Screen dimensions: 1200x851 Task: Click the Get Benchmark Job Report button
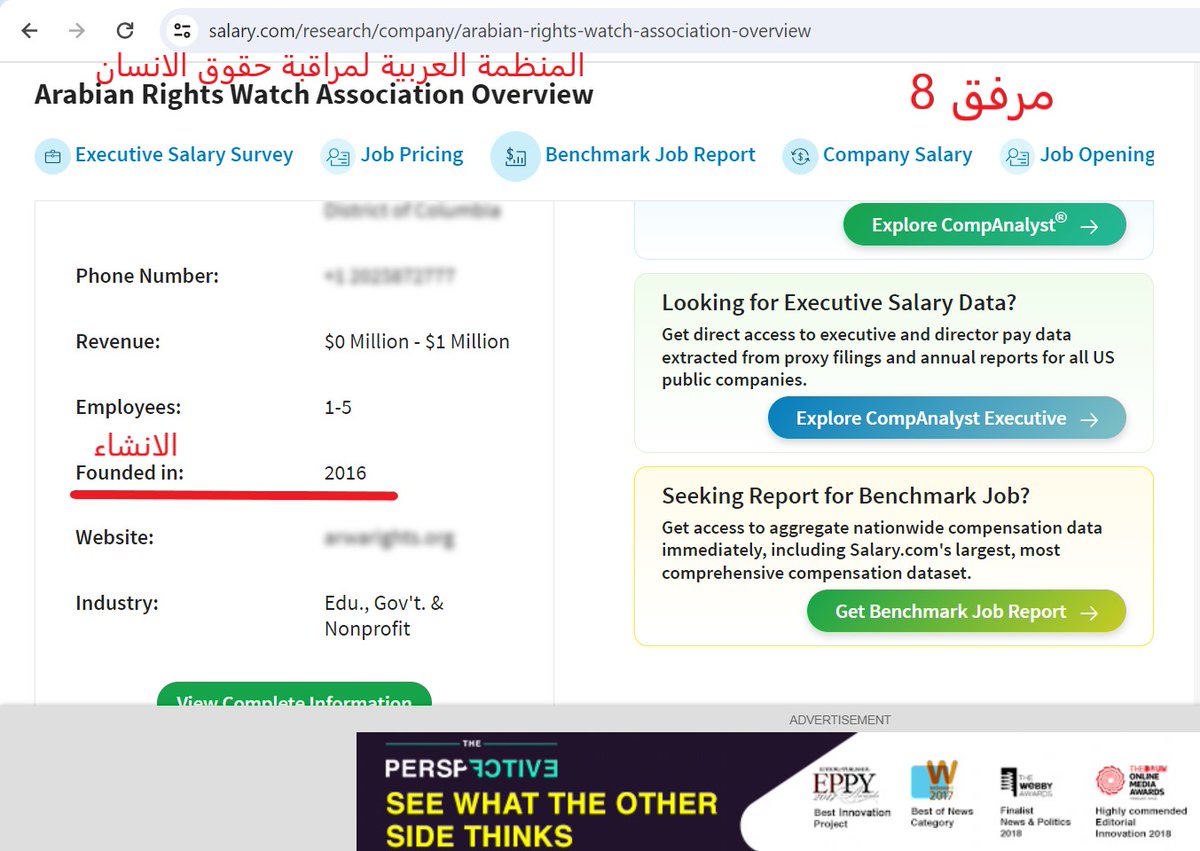(966, 611)
